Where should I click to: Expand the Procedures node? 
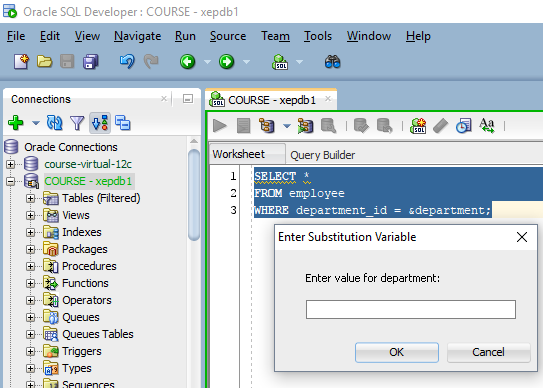pos(30,266)
